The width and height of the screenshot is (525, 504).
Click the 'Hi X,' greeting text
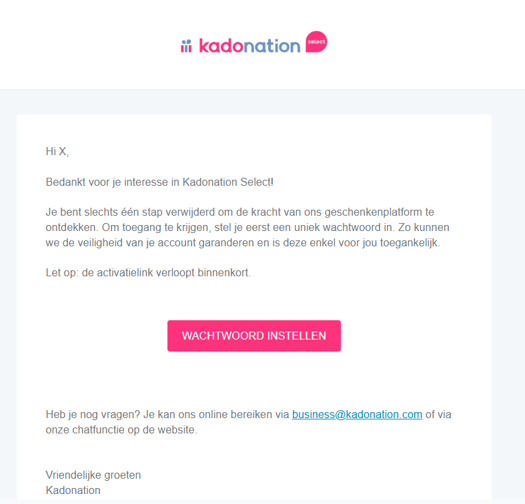coord(57,151)
